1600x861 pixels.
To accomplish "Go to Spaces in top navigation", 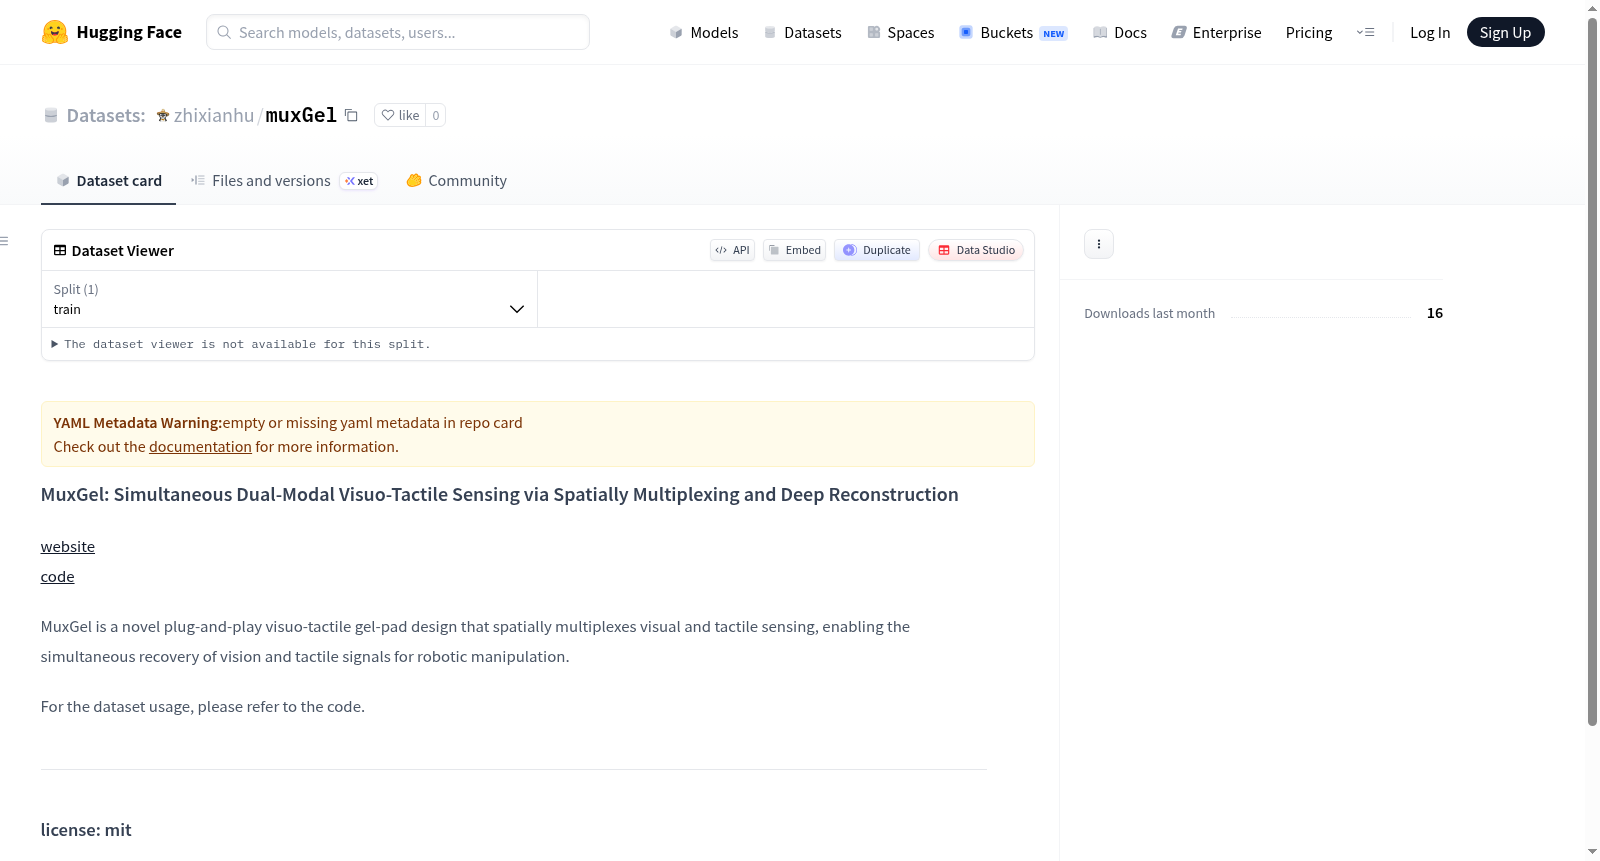I will [901, 33].
